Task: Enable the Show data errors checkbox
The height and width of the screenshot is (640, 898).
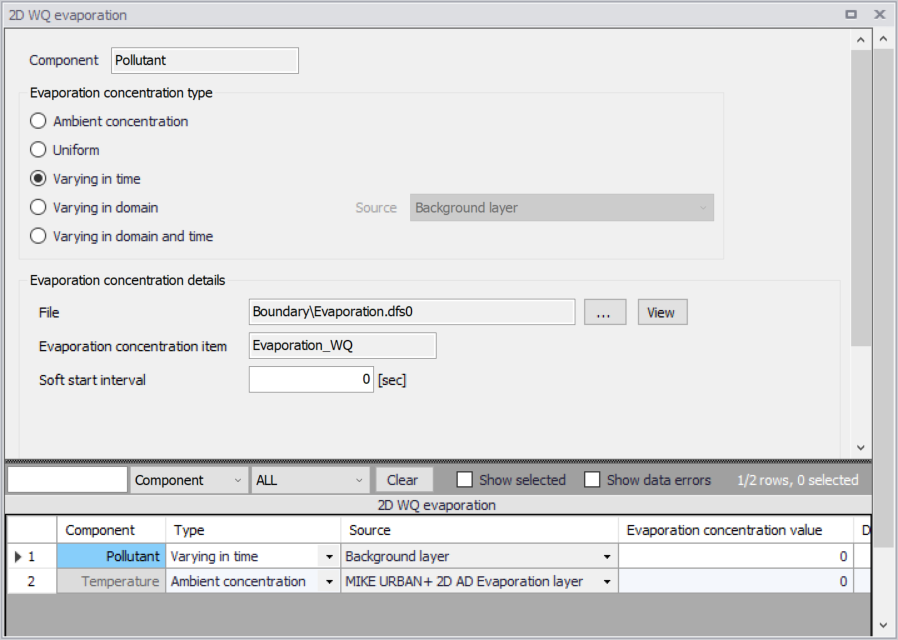Action: (592, 480)
